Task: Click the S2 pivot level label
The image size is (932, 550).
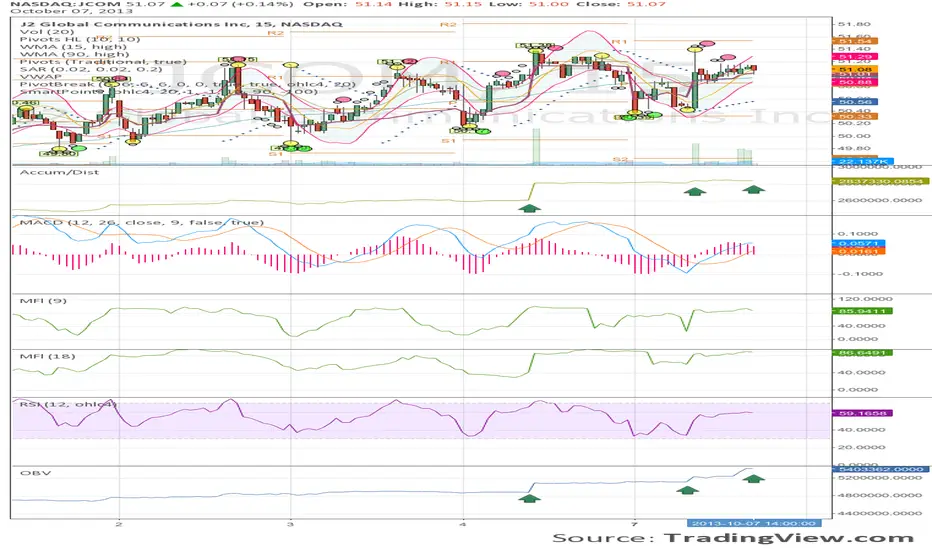Action: click(x=620, y=160)
